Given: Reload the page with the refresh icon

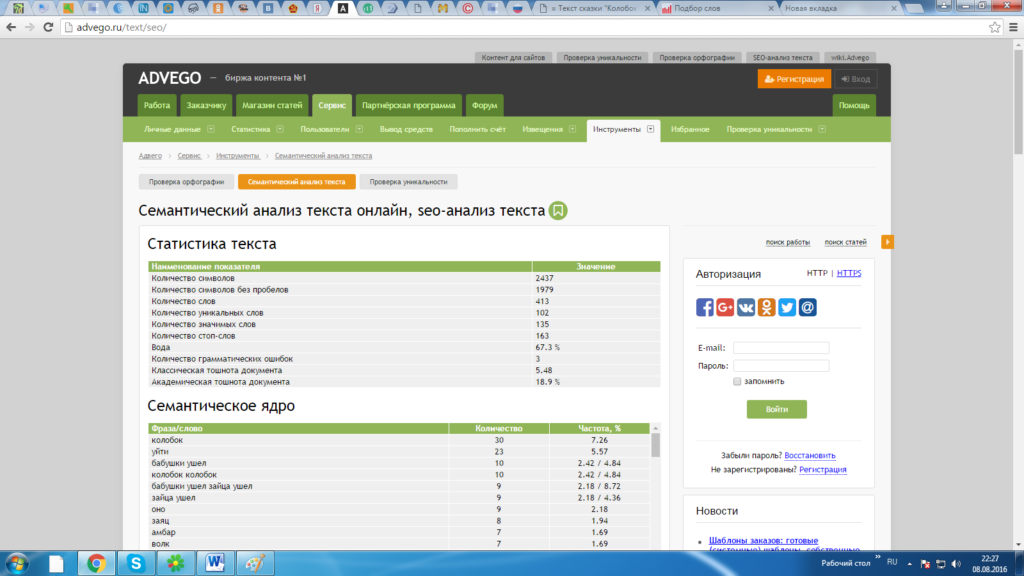Looking at the screenshot, I should pyautogui.click(x=48, y=27).
